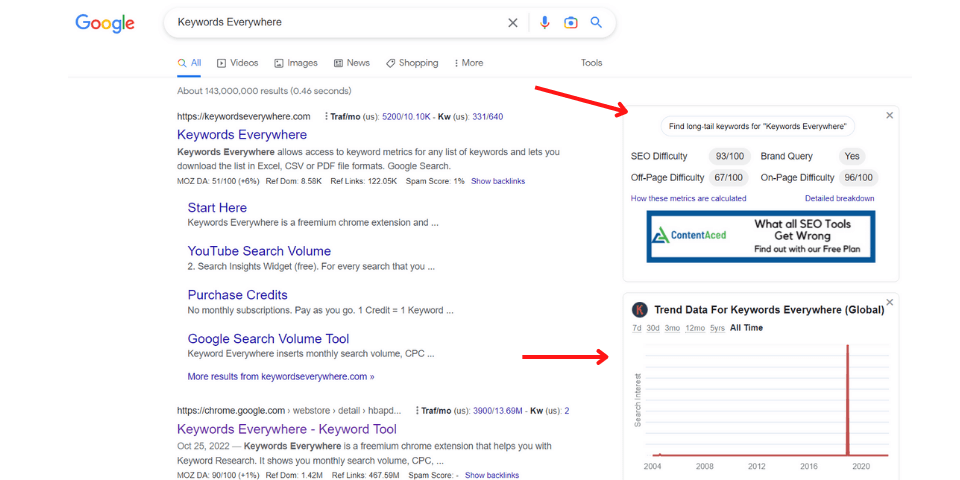Click the https://keywordseverywhere.com URL text

[244, 116]
